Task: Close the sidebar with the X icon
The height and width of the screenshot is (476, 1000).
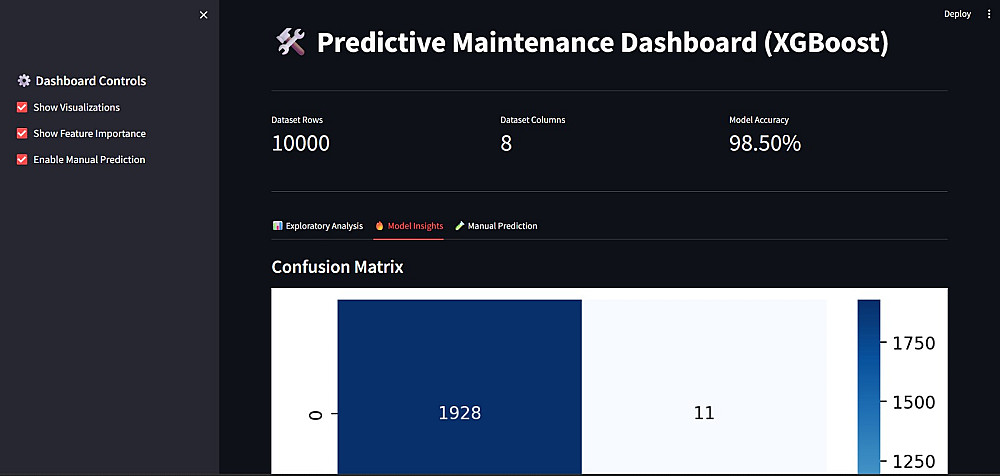Action: point(203,15)
